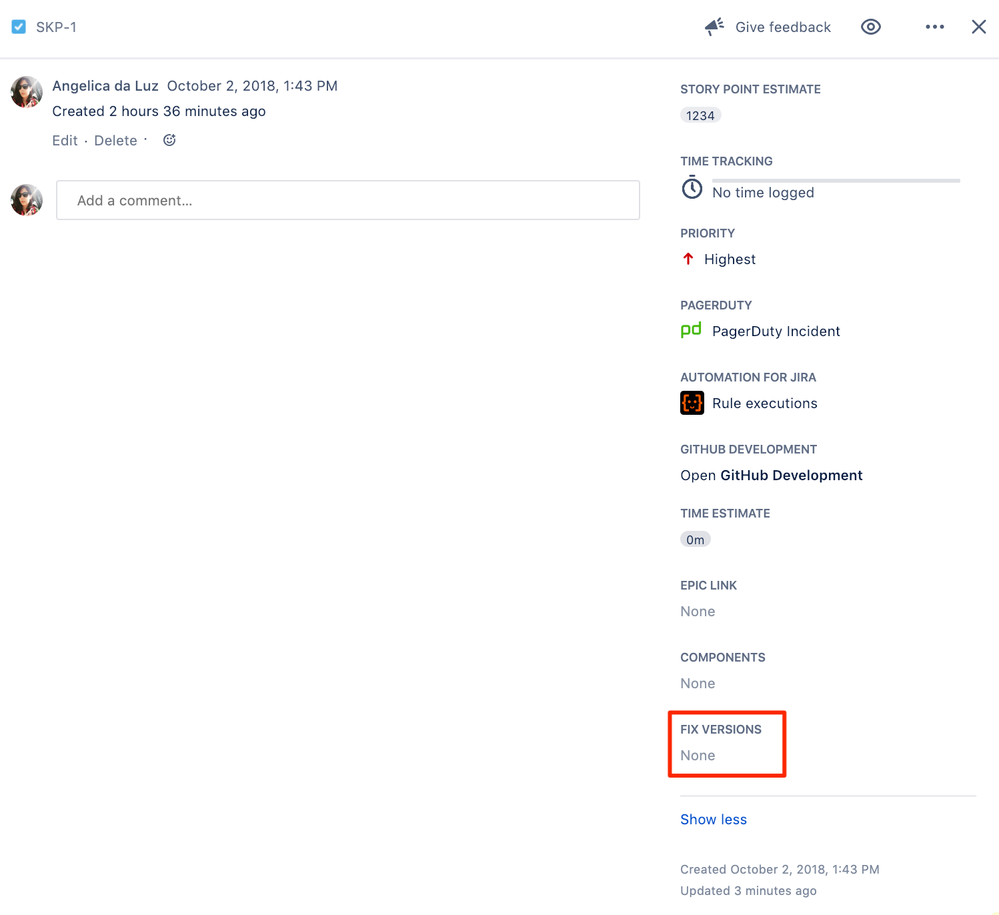Edit Angelica's comment

[64, 140]
